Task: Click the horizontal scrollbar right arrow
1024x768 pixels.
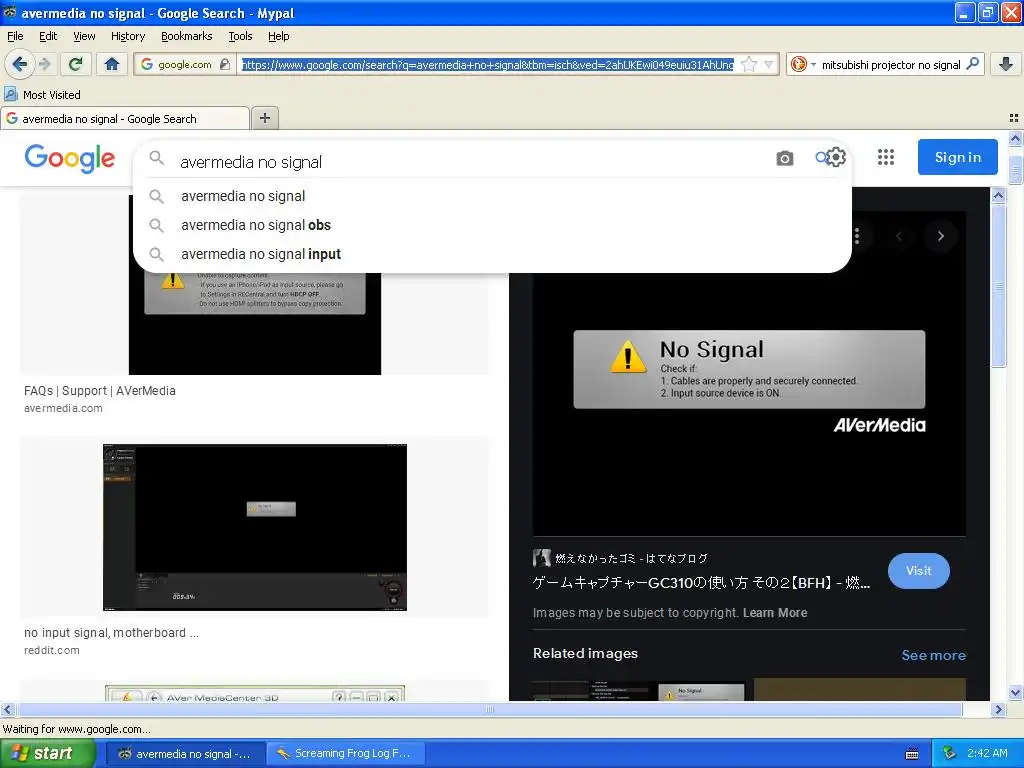Action: tap(998, 709)
